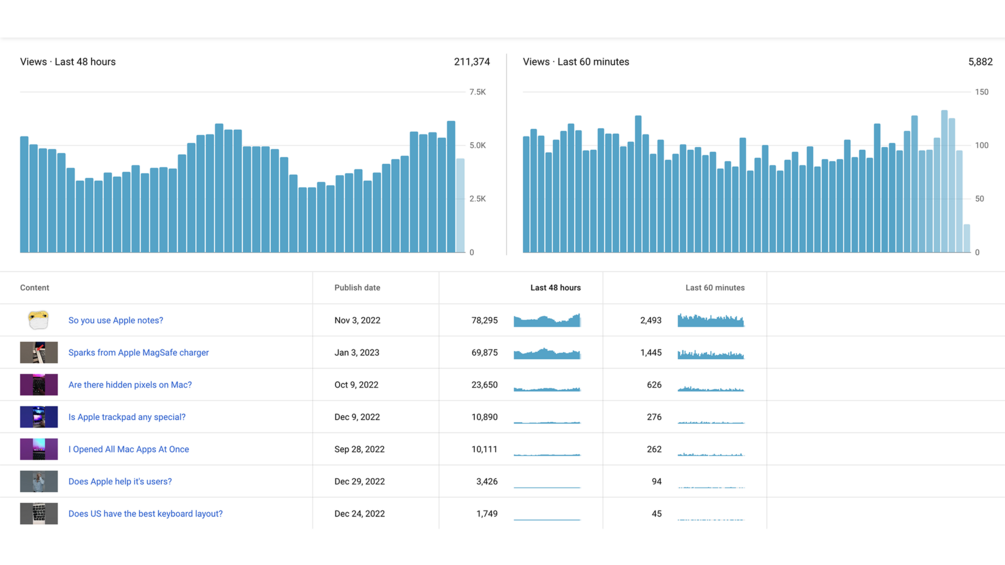Click the Jan 3, 2023 publish date
This screenshot has height=565, width=1005.
coord(356,352)
